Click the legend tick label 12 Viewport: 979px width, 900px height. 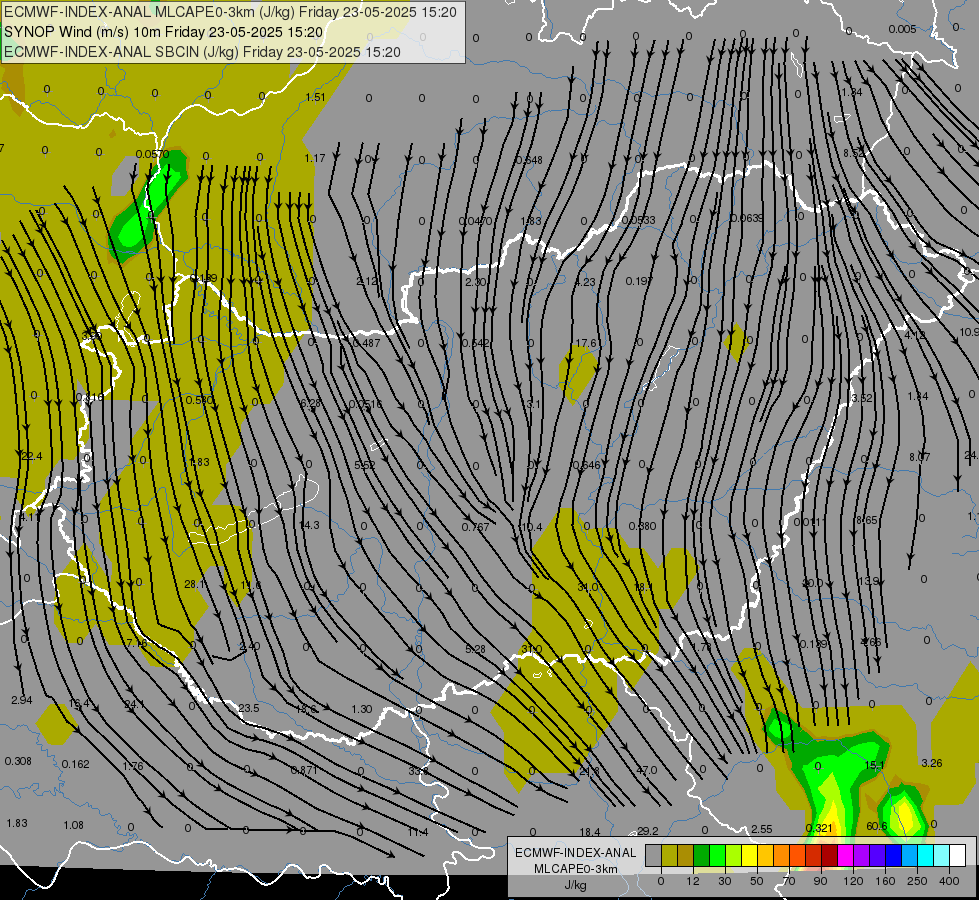coord(693,881)
